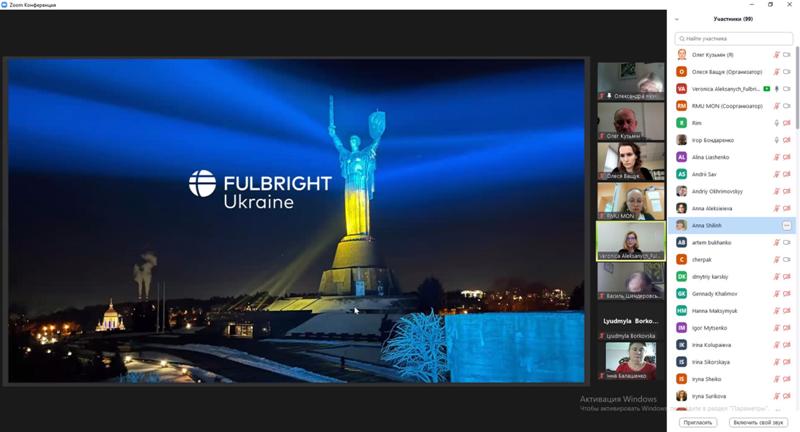Image resolution: width=800 pixels, height=432 pixels.
Task: Click the RMU MON video thumbnail
Action: click(631, 201)
